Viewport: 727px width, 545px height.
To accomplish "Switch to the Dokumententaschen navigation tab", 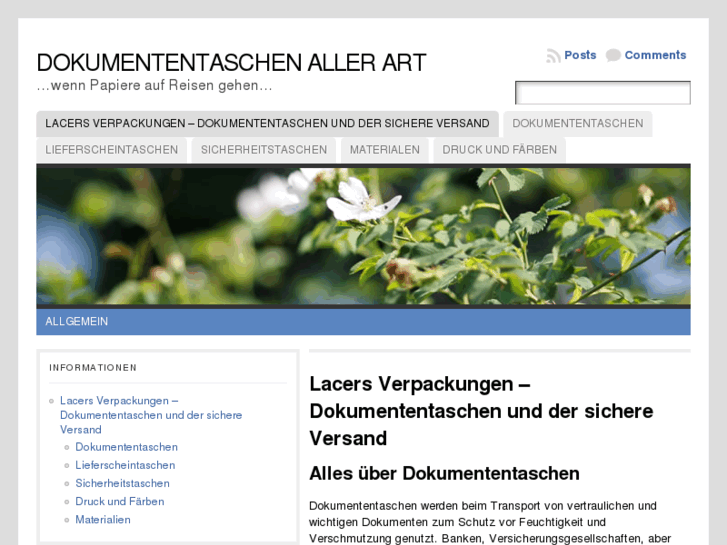I will click(577, 124).
